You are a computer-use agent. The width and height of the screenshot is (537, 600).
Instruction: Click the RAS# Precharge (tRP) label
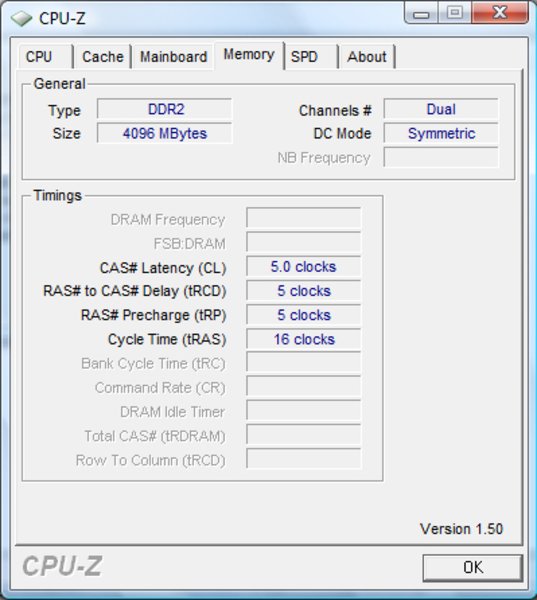pos(153,316)
